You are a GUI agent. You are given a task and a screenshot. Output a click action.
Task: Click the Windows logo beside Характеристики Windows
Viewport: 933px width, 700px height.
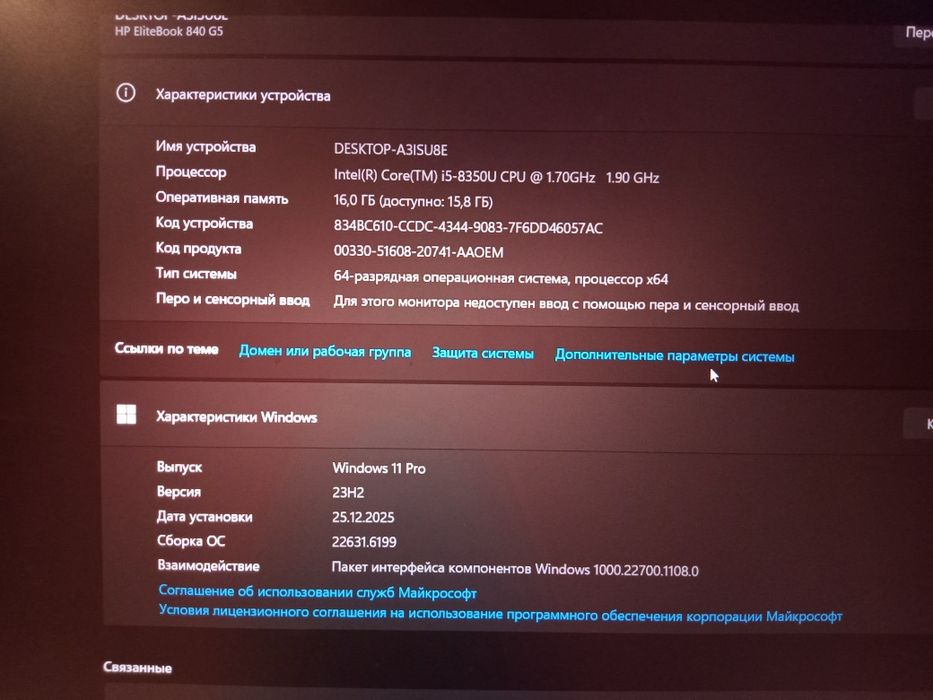(x=126, y=414)
